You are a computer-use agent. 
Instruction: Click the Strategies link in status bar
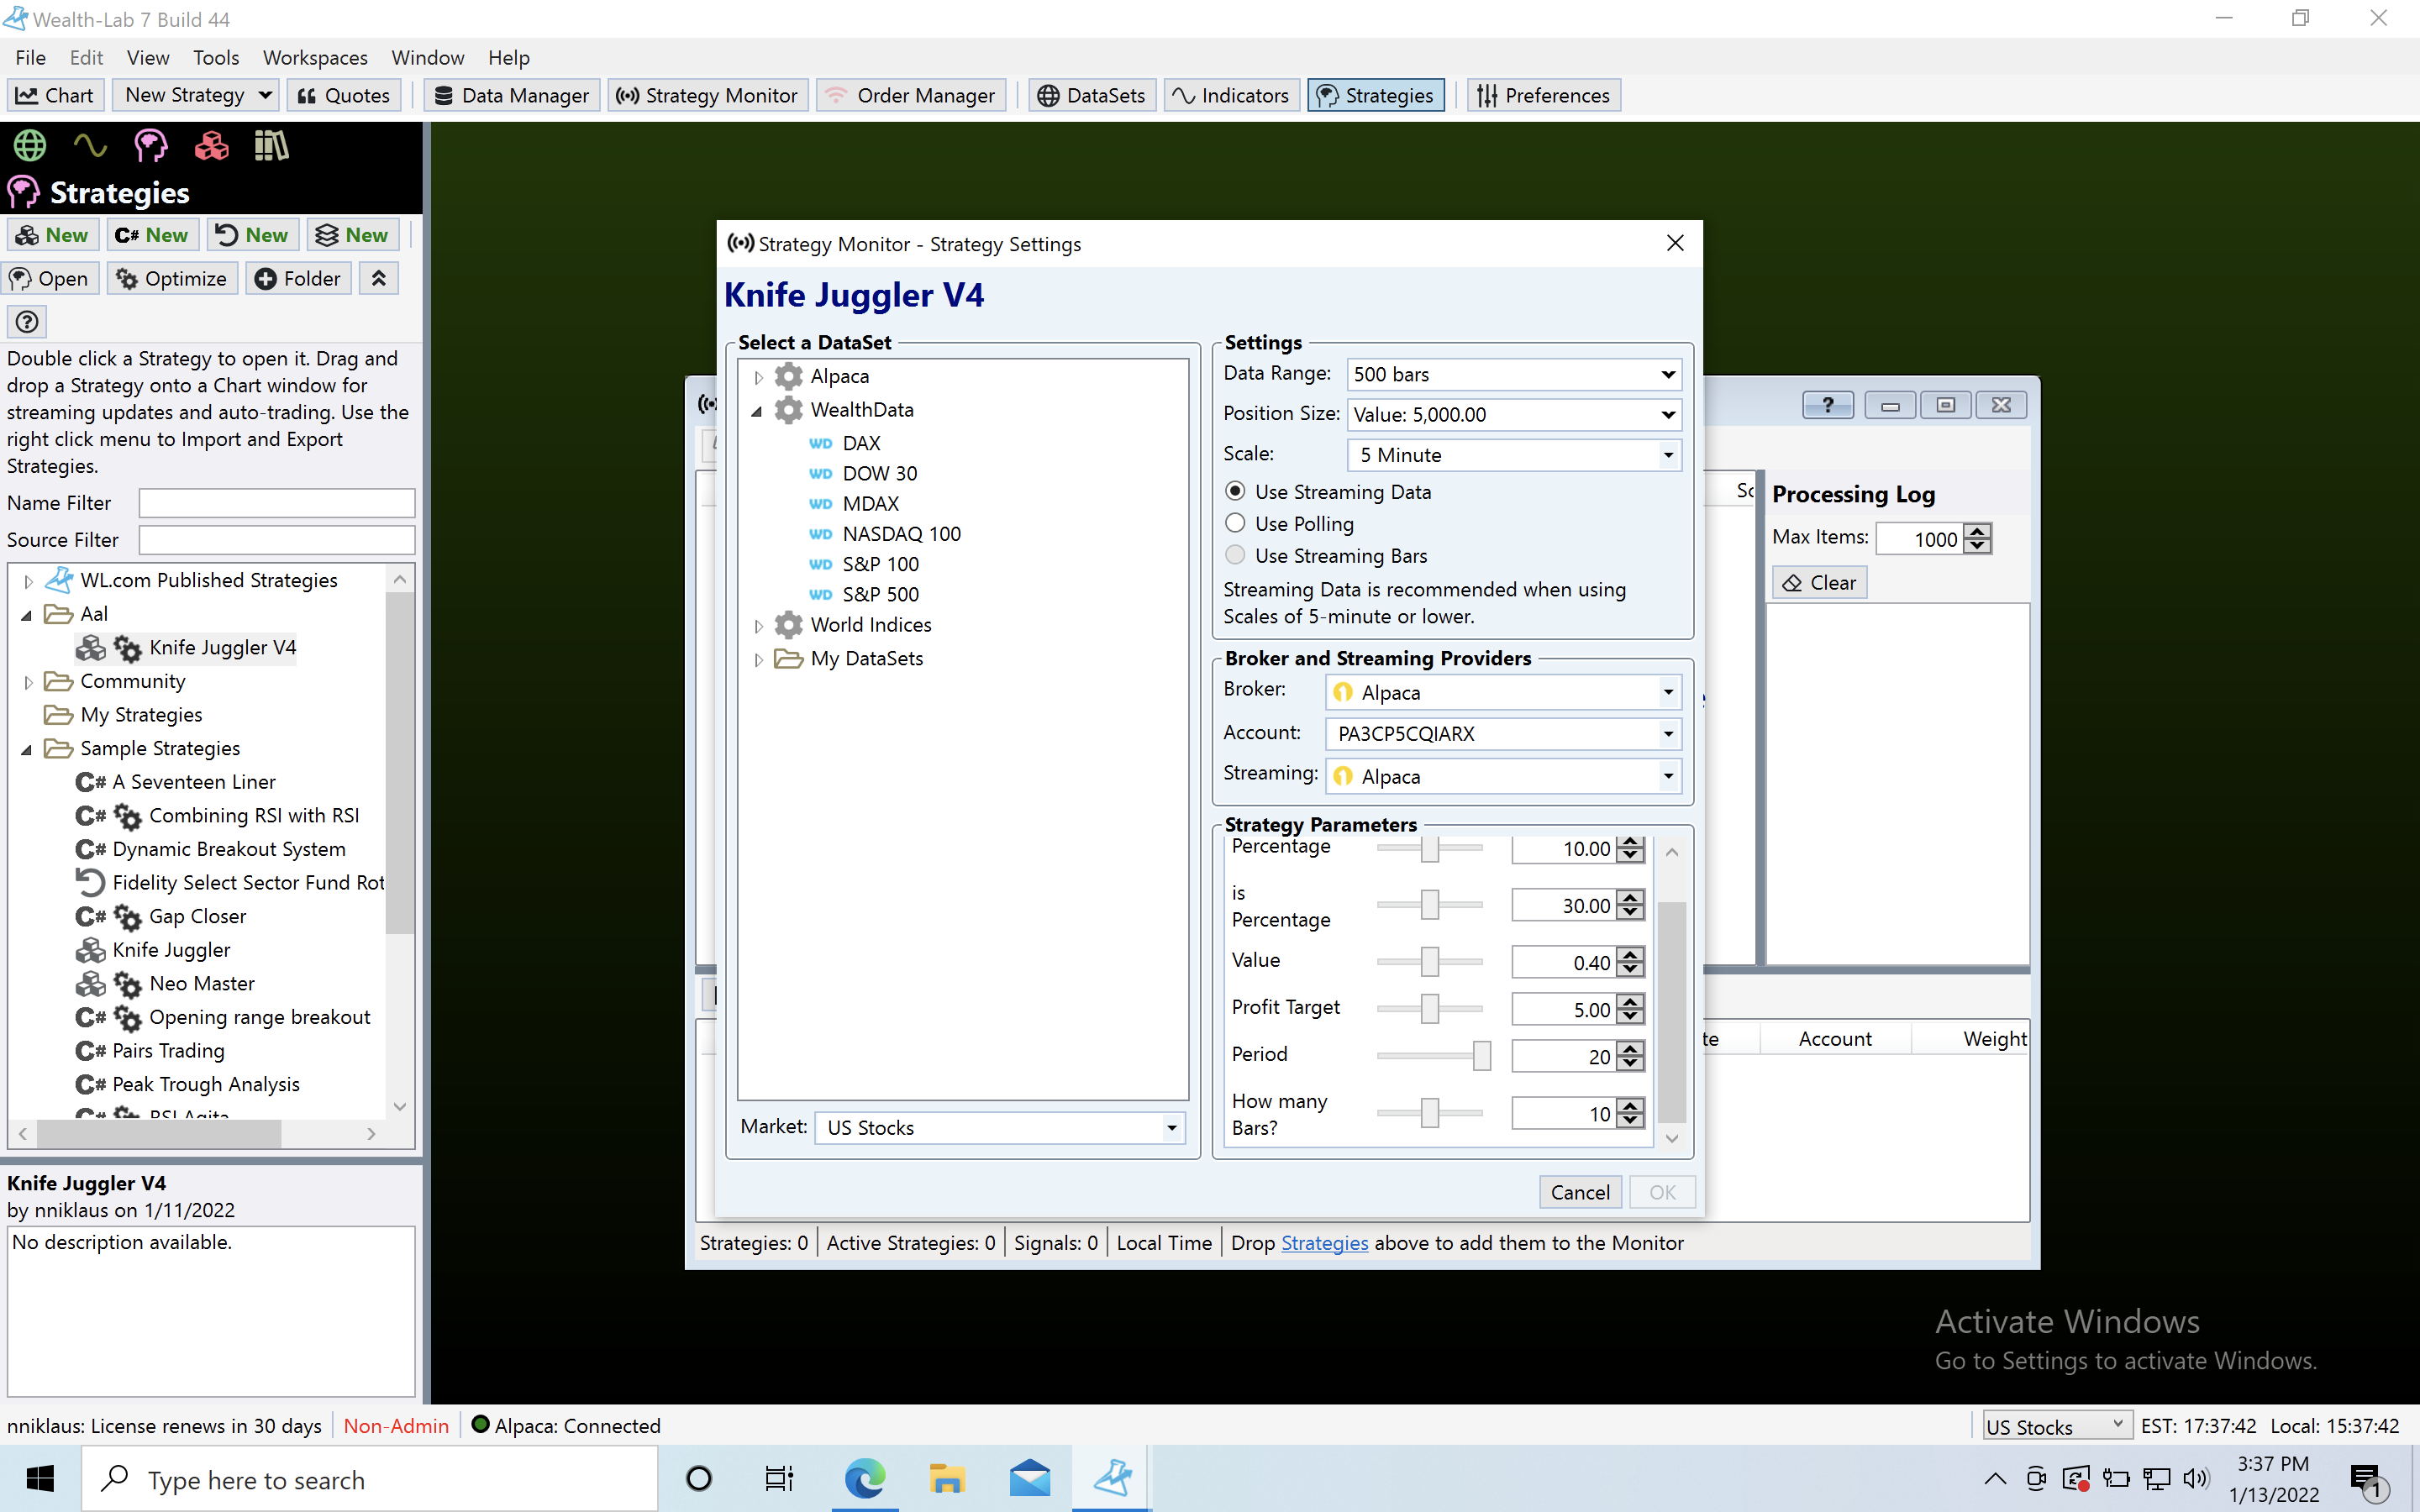pos(1324,1243)
